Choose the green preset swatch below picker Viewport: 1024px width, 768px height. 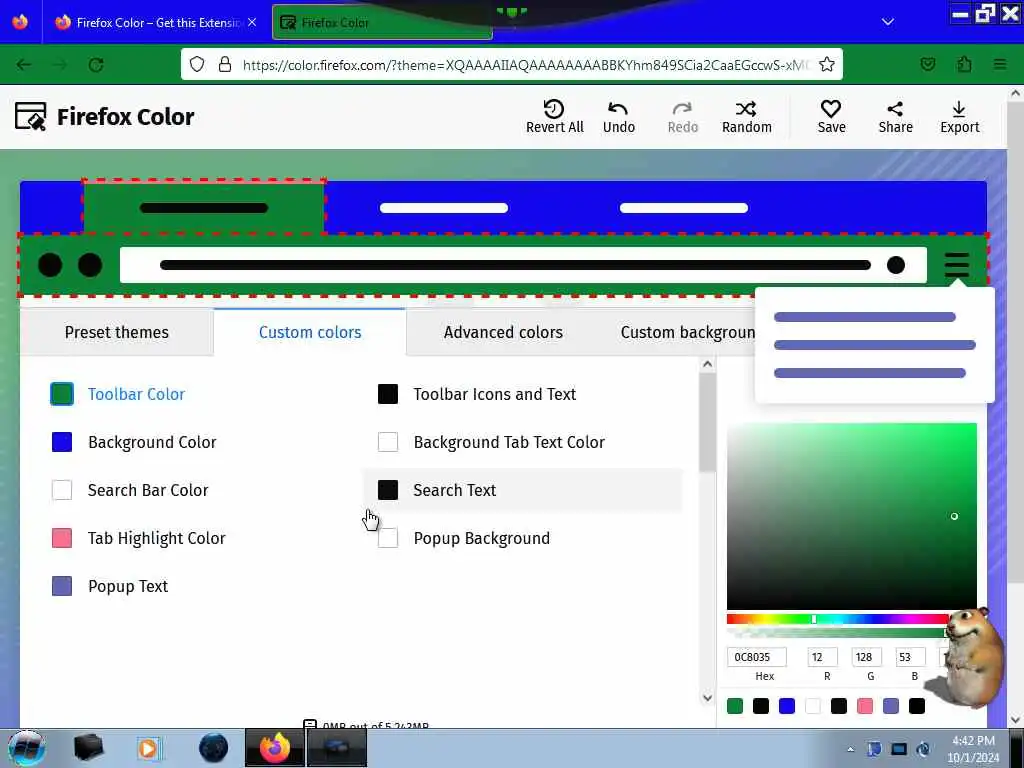pos(735,706)
